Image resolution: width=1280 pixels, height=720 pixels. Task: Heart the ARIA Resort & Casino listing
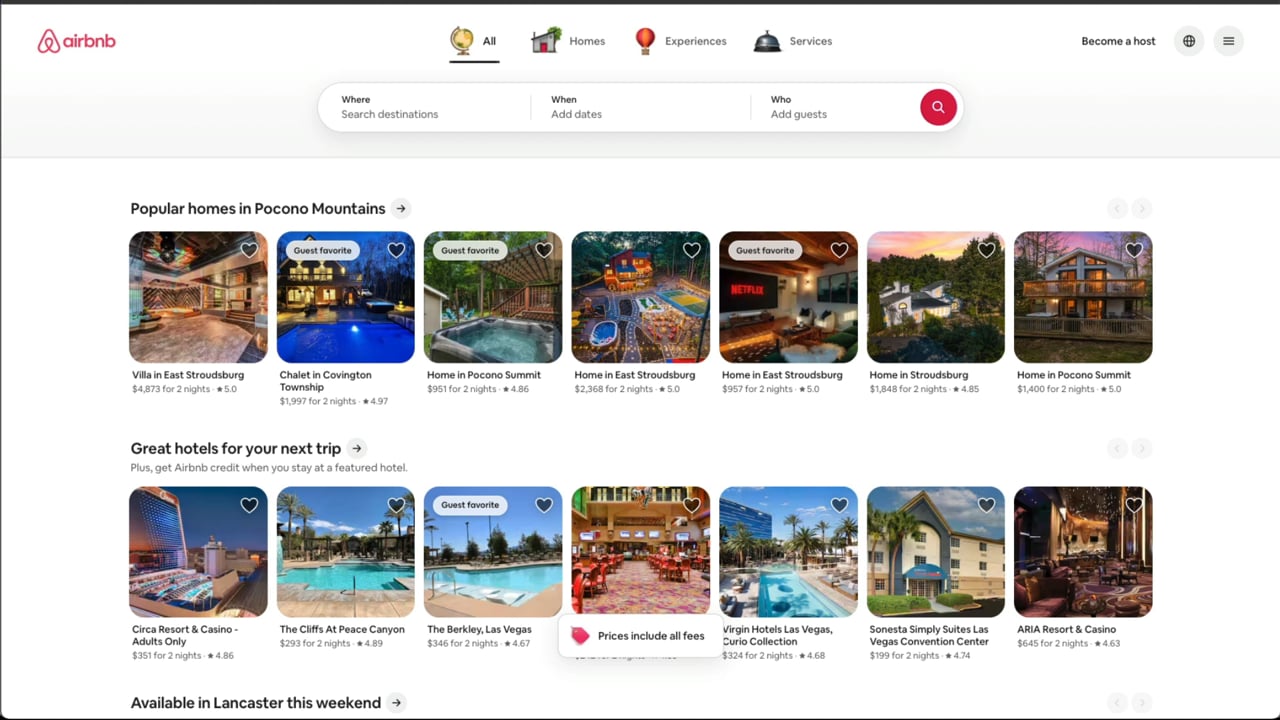[x=1134, y=505]
